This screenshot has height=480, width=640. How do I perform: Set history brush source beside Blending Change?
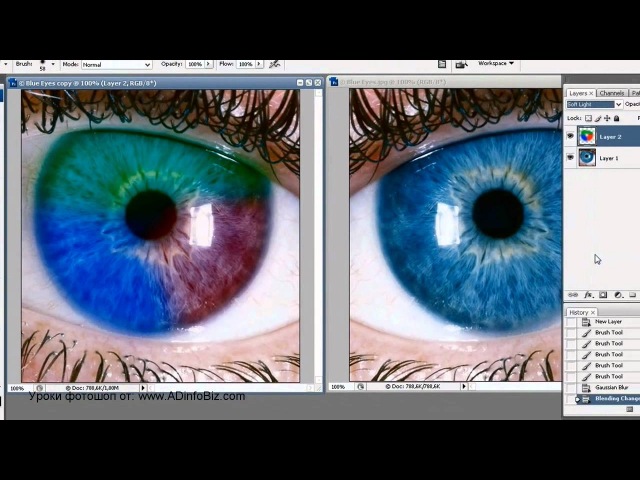(x=571, y=399)
